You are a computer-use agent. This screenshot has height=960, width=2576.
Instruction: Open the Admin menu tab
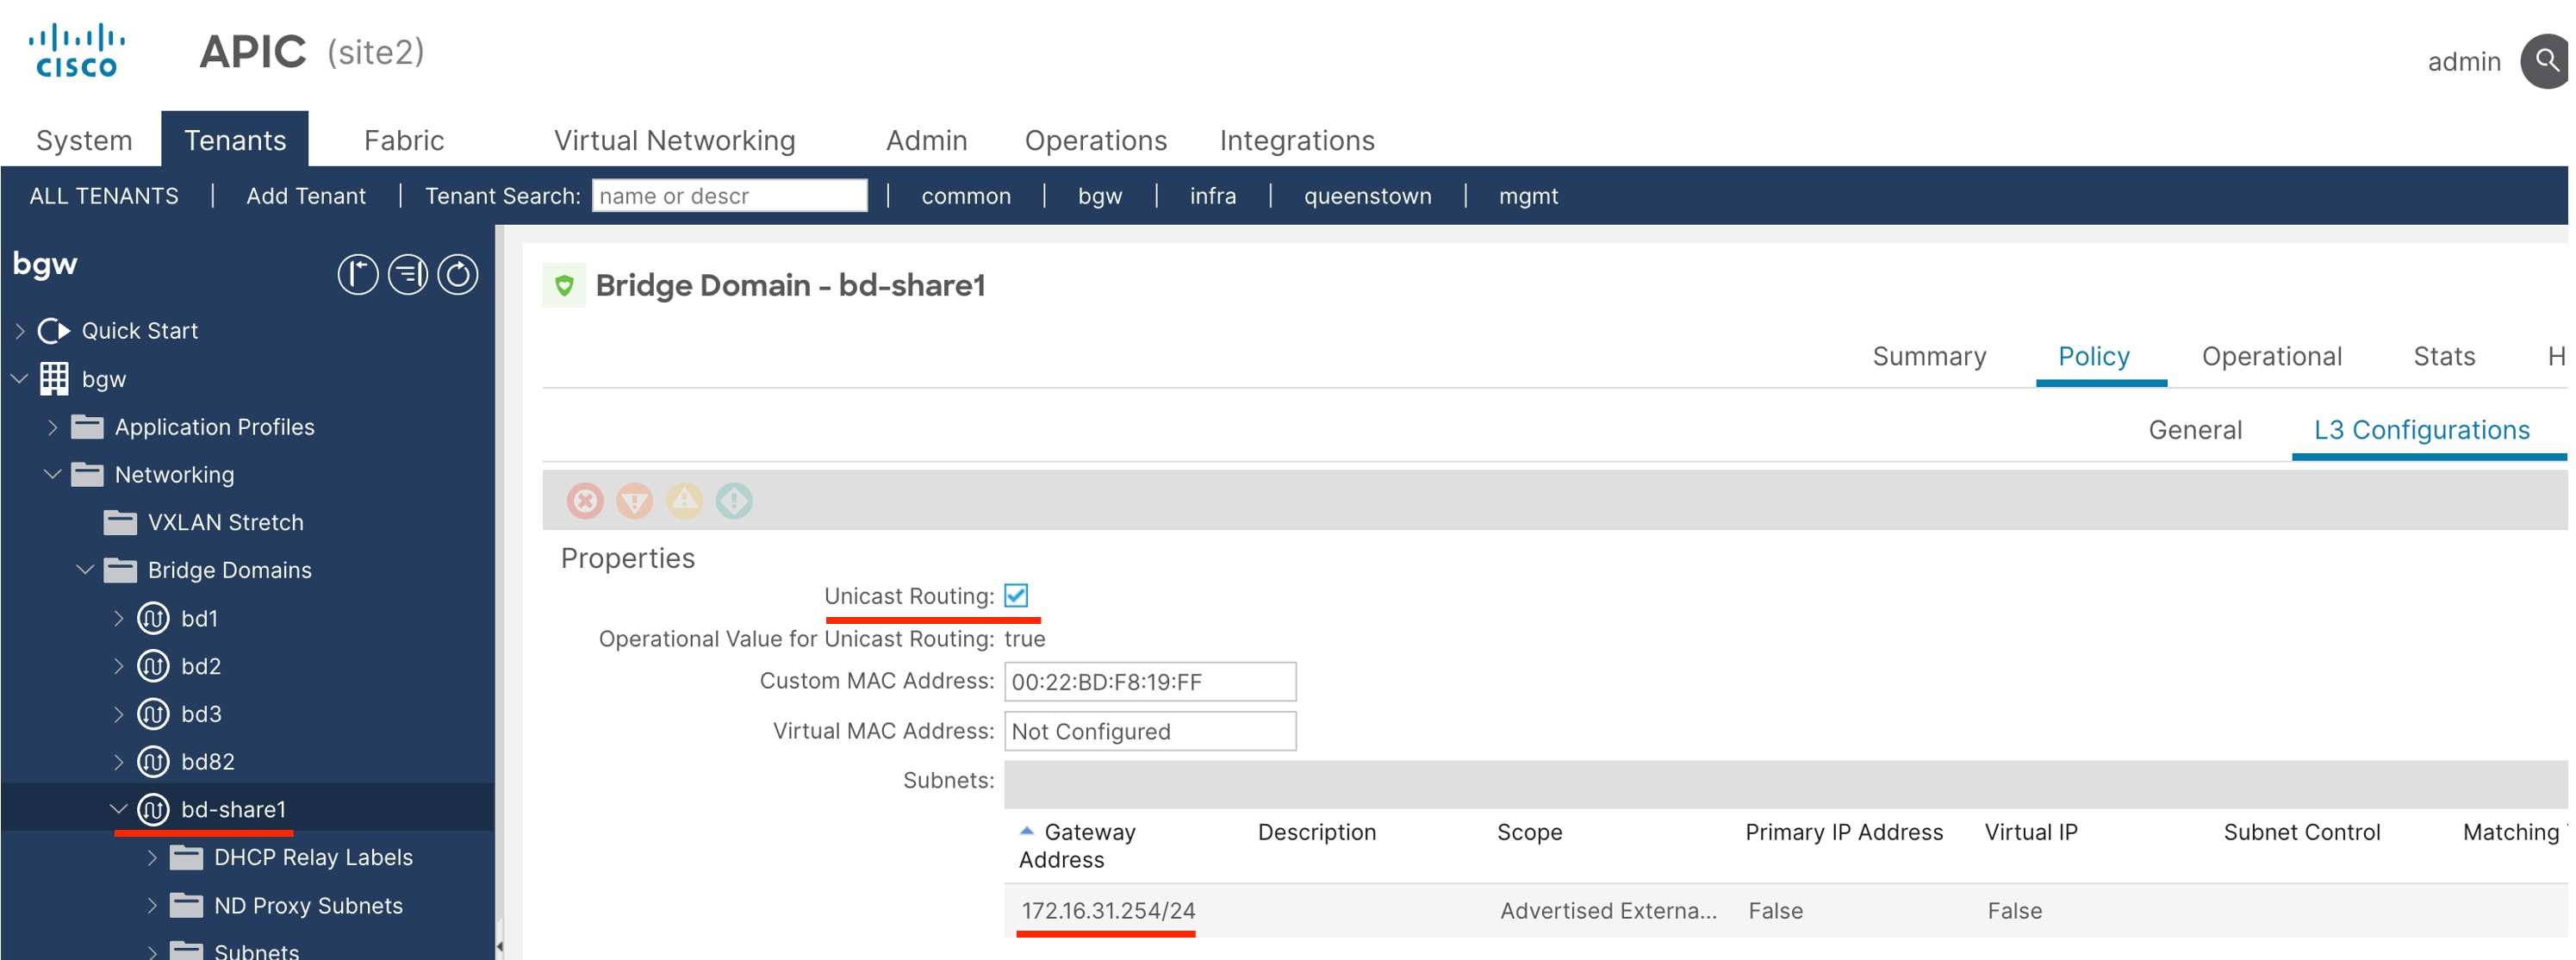pos(927,140)
